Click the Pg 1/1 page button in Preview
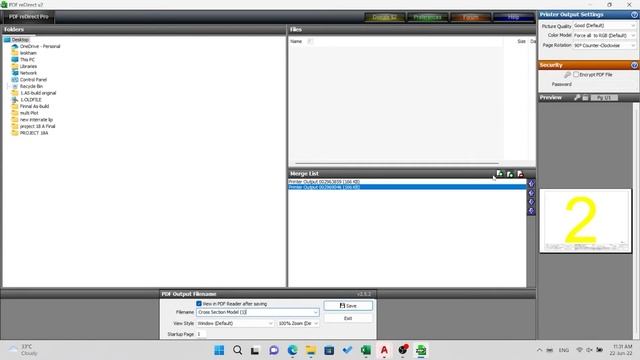 (604, 98)
